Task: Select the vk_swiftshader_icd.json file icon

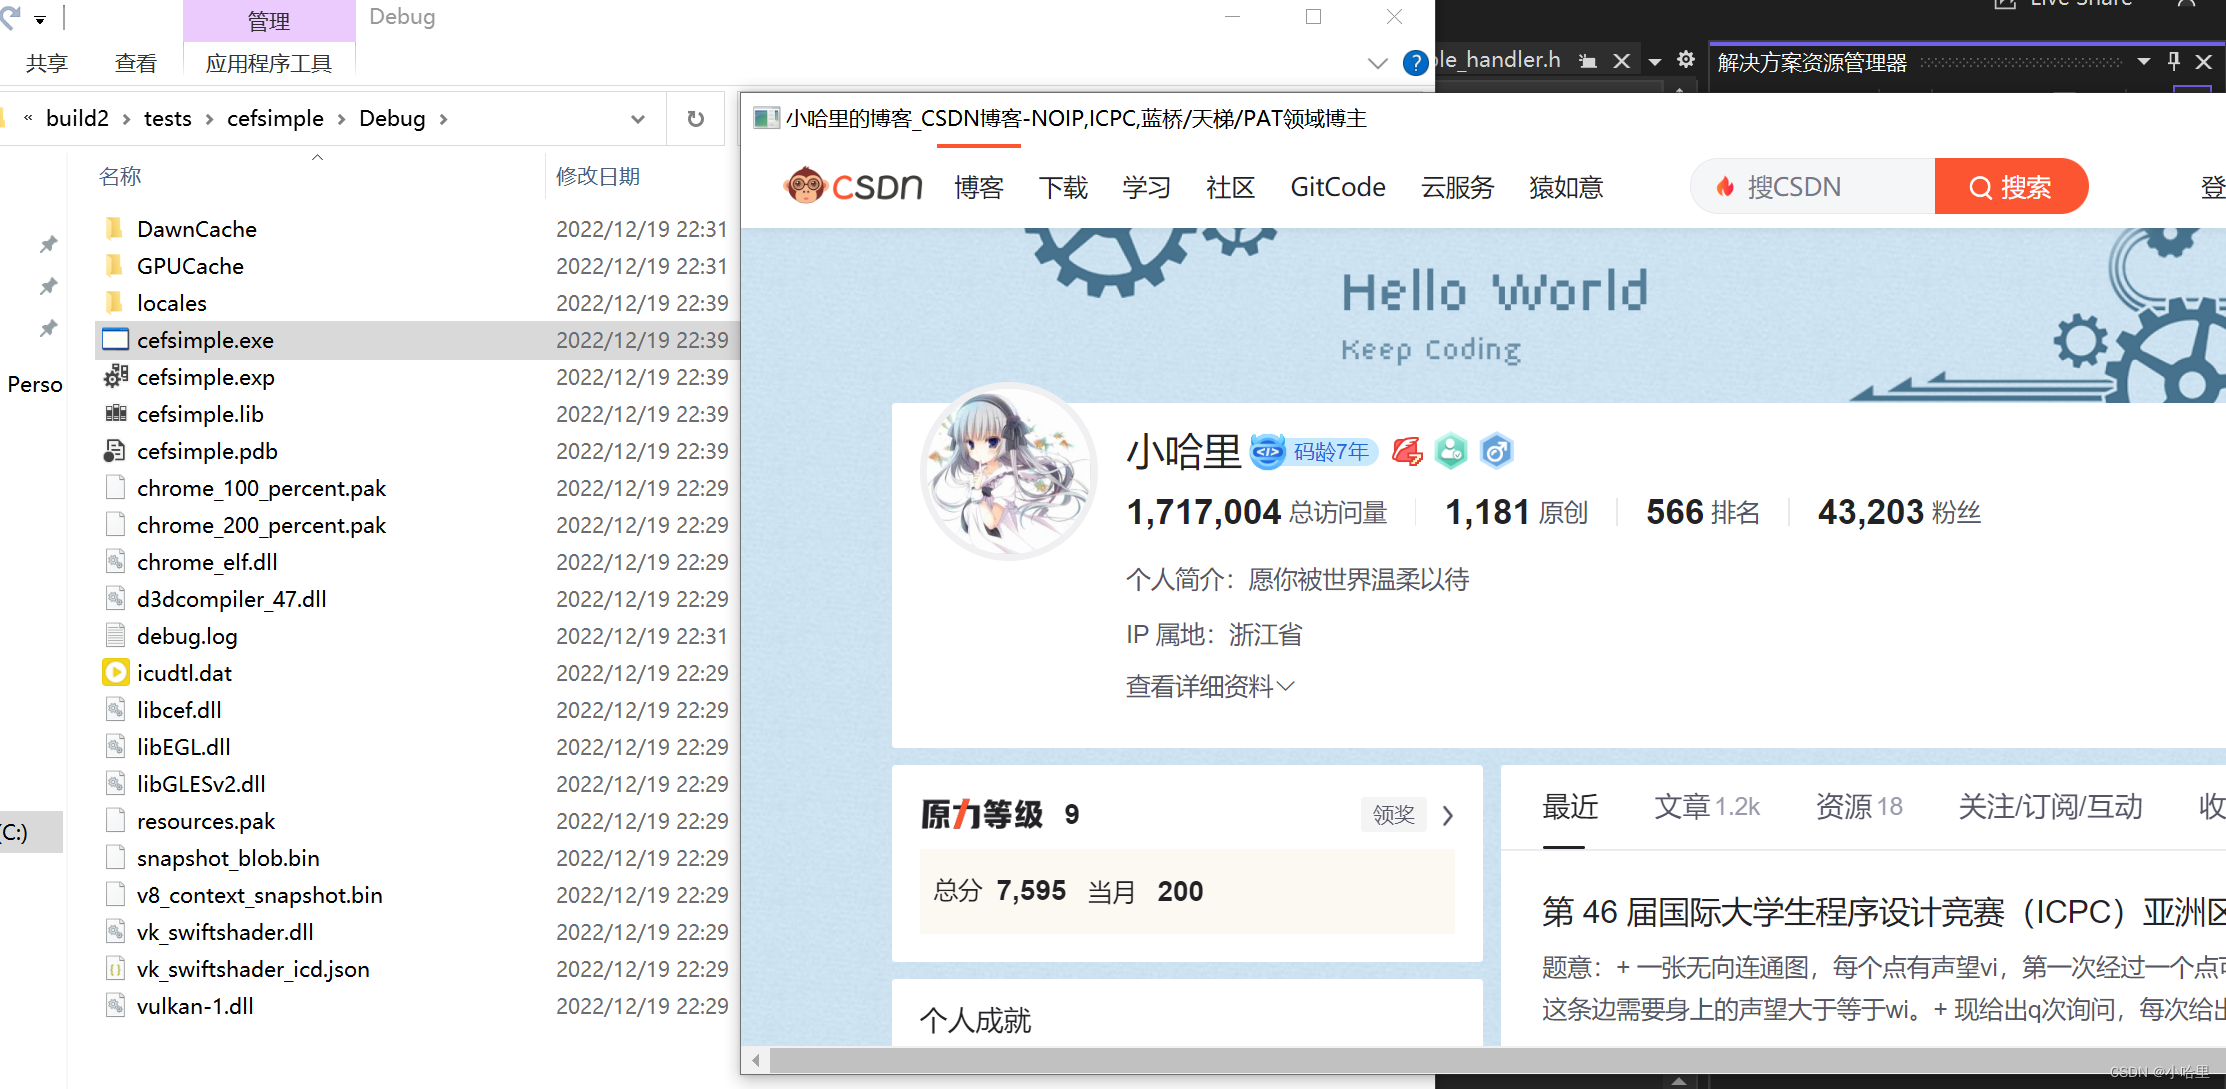Action: point(115,969)
